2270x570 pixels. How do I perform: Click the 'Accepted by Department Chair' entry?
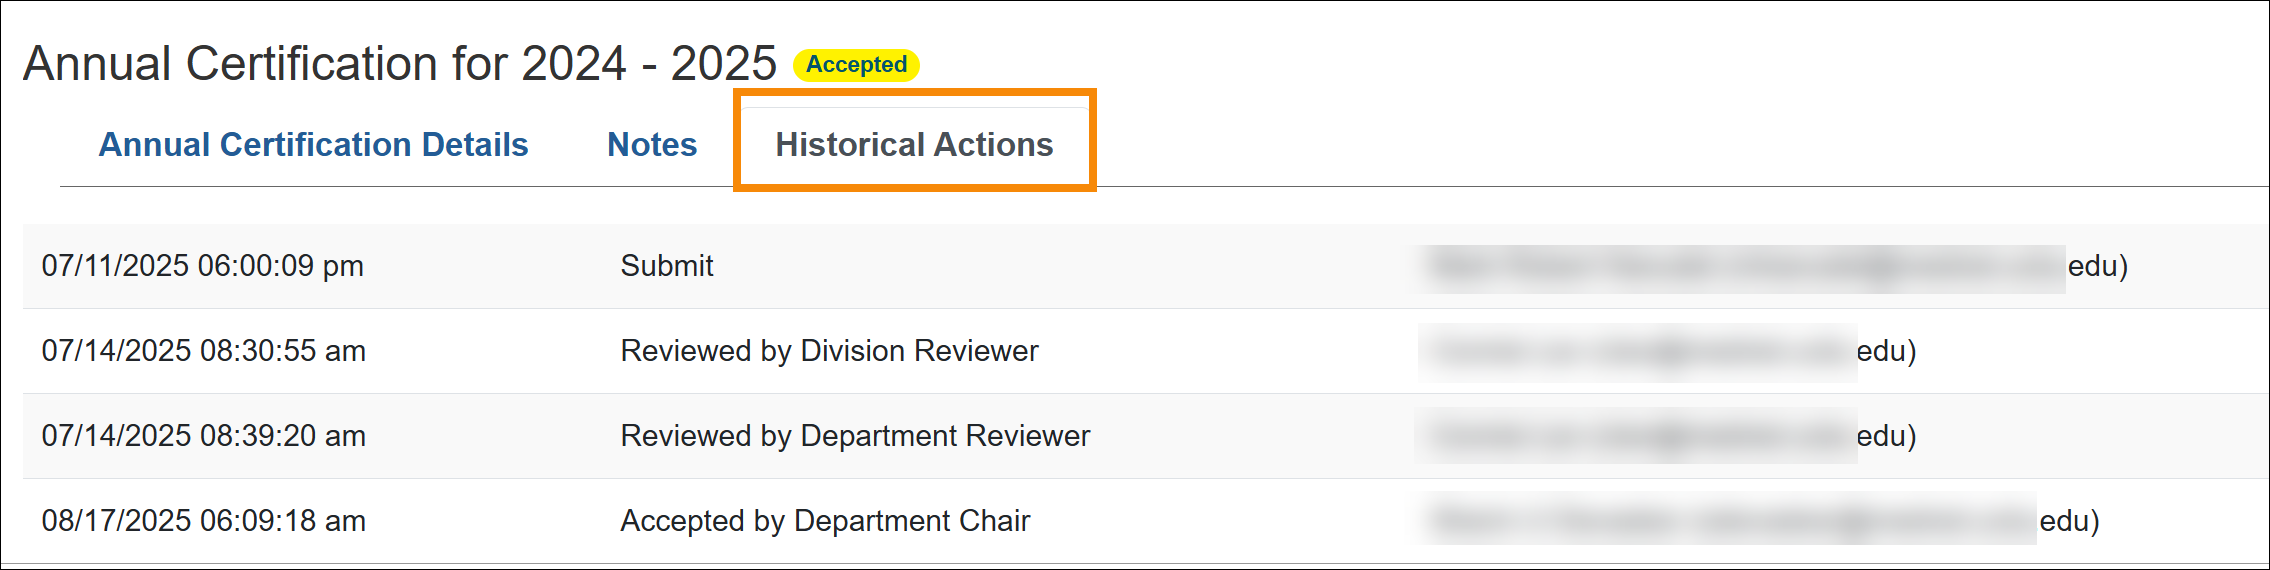(x=825, y=521)
